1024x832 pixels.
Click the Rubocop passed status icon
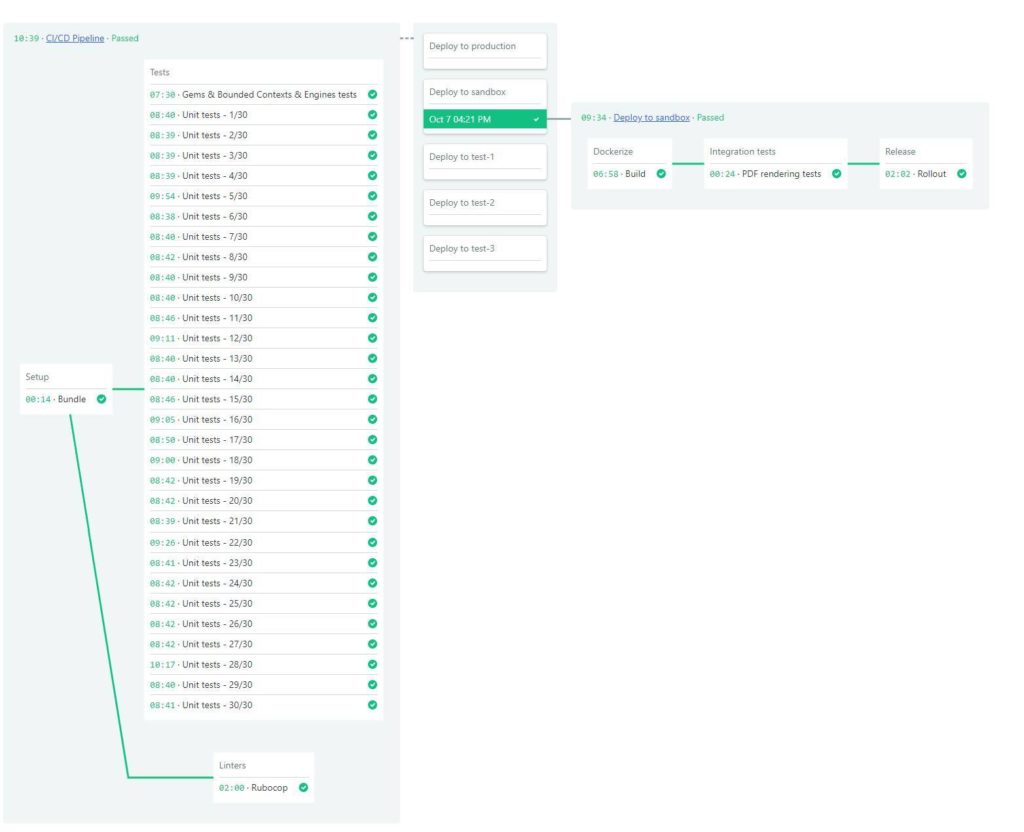point(303,788)
